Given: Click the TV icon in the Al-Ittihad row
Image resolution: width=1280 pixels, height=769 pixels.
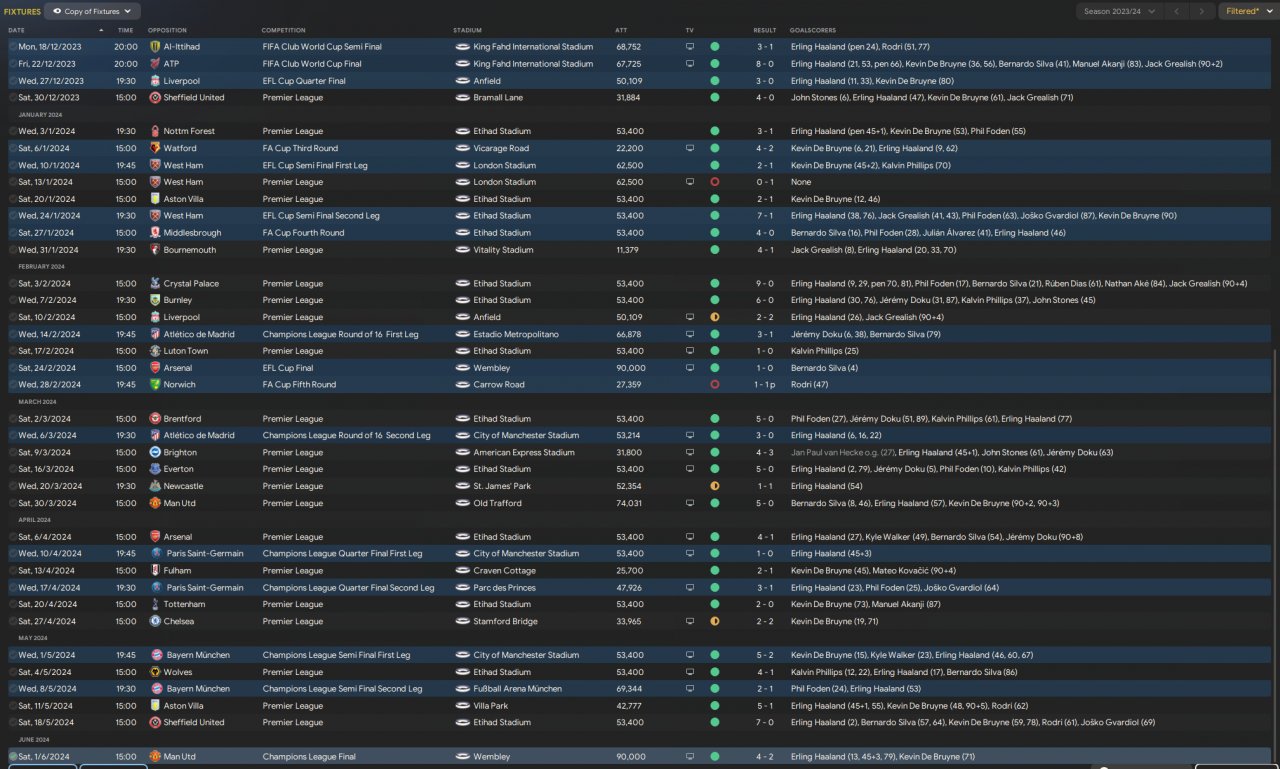Looking at the screenshot, I should tap(690, 47).
